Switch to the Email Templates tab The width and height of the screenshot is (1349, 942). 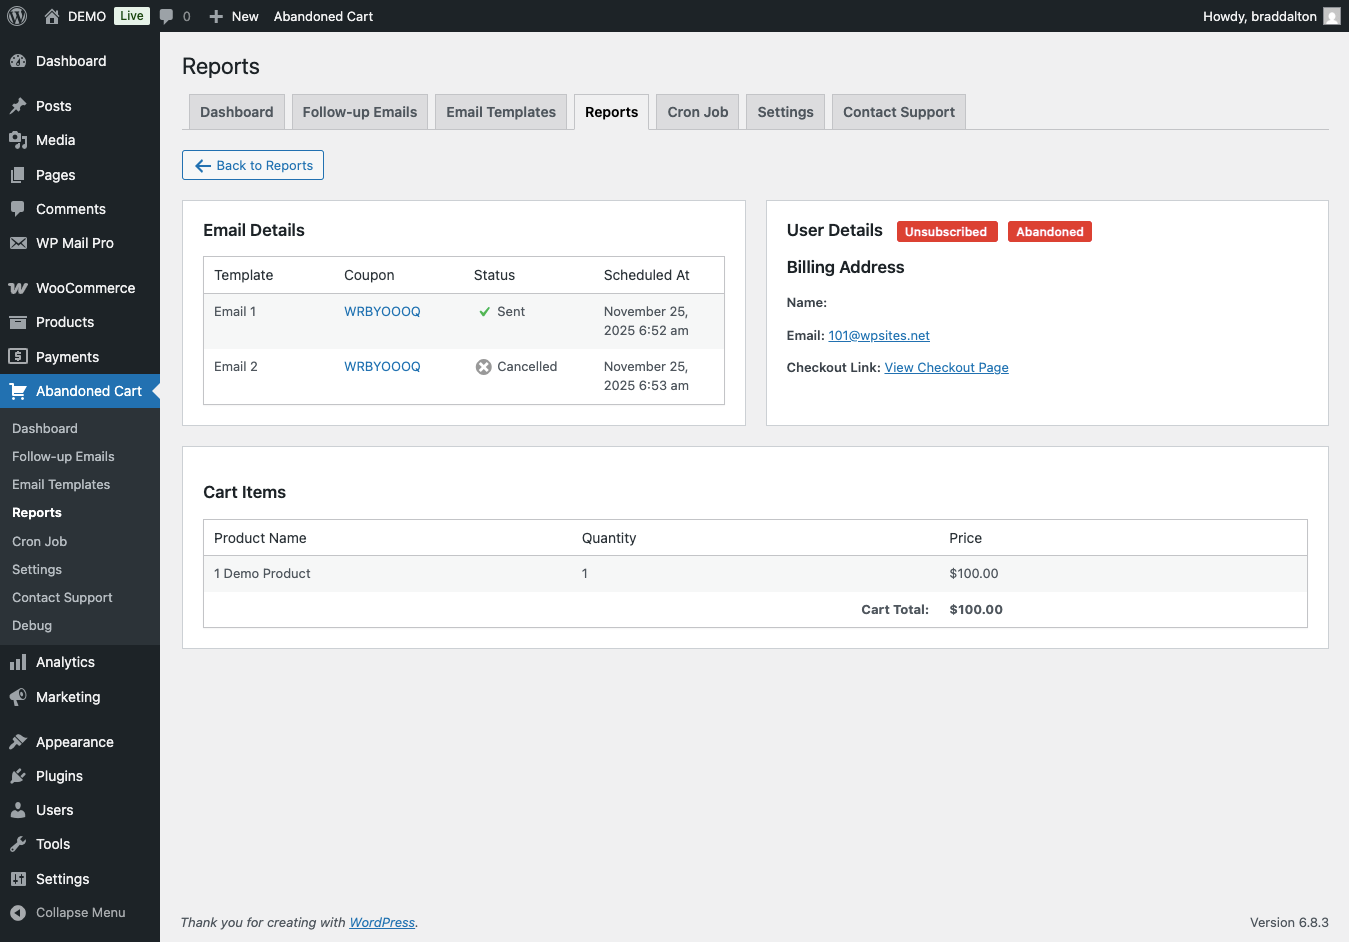click(501, 112)
